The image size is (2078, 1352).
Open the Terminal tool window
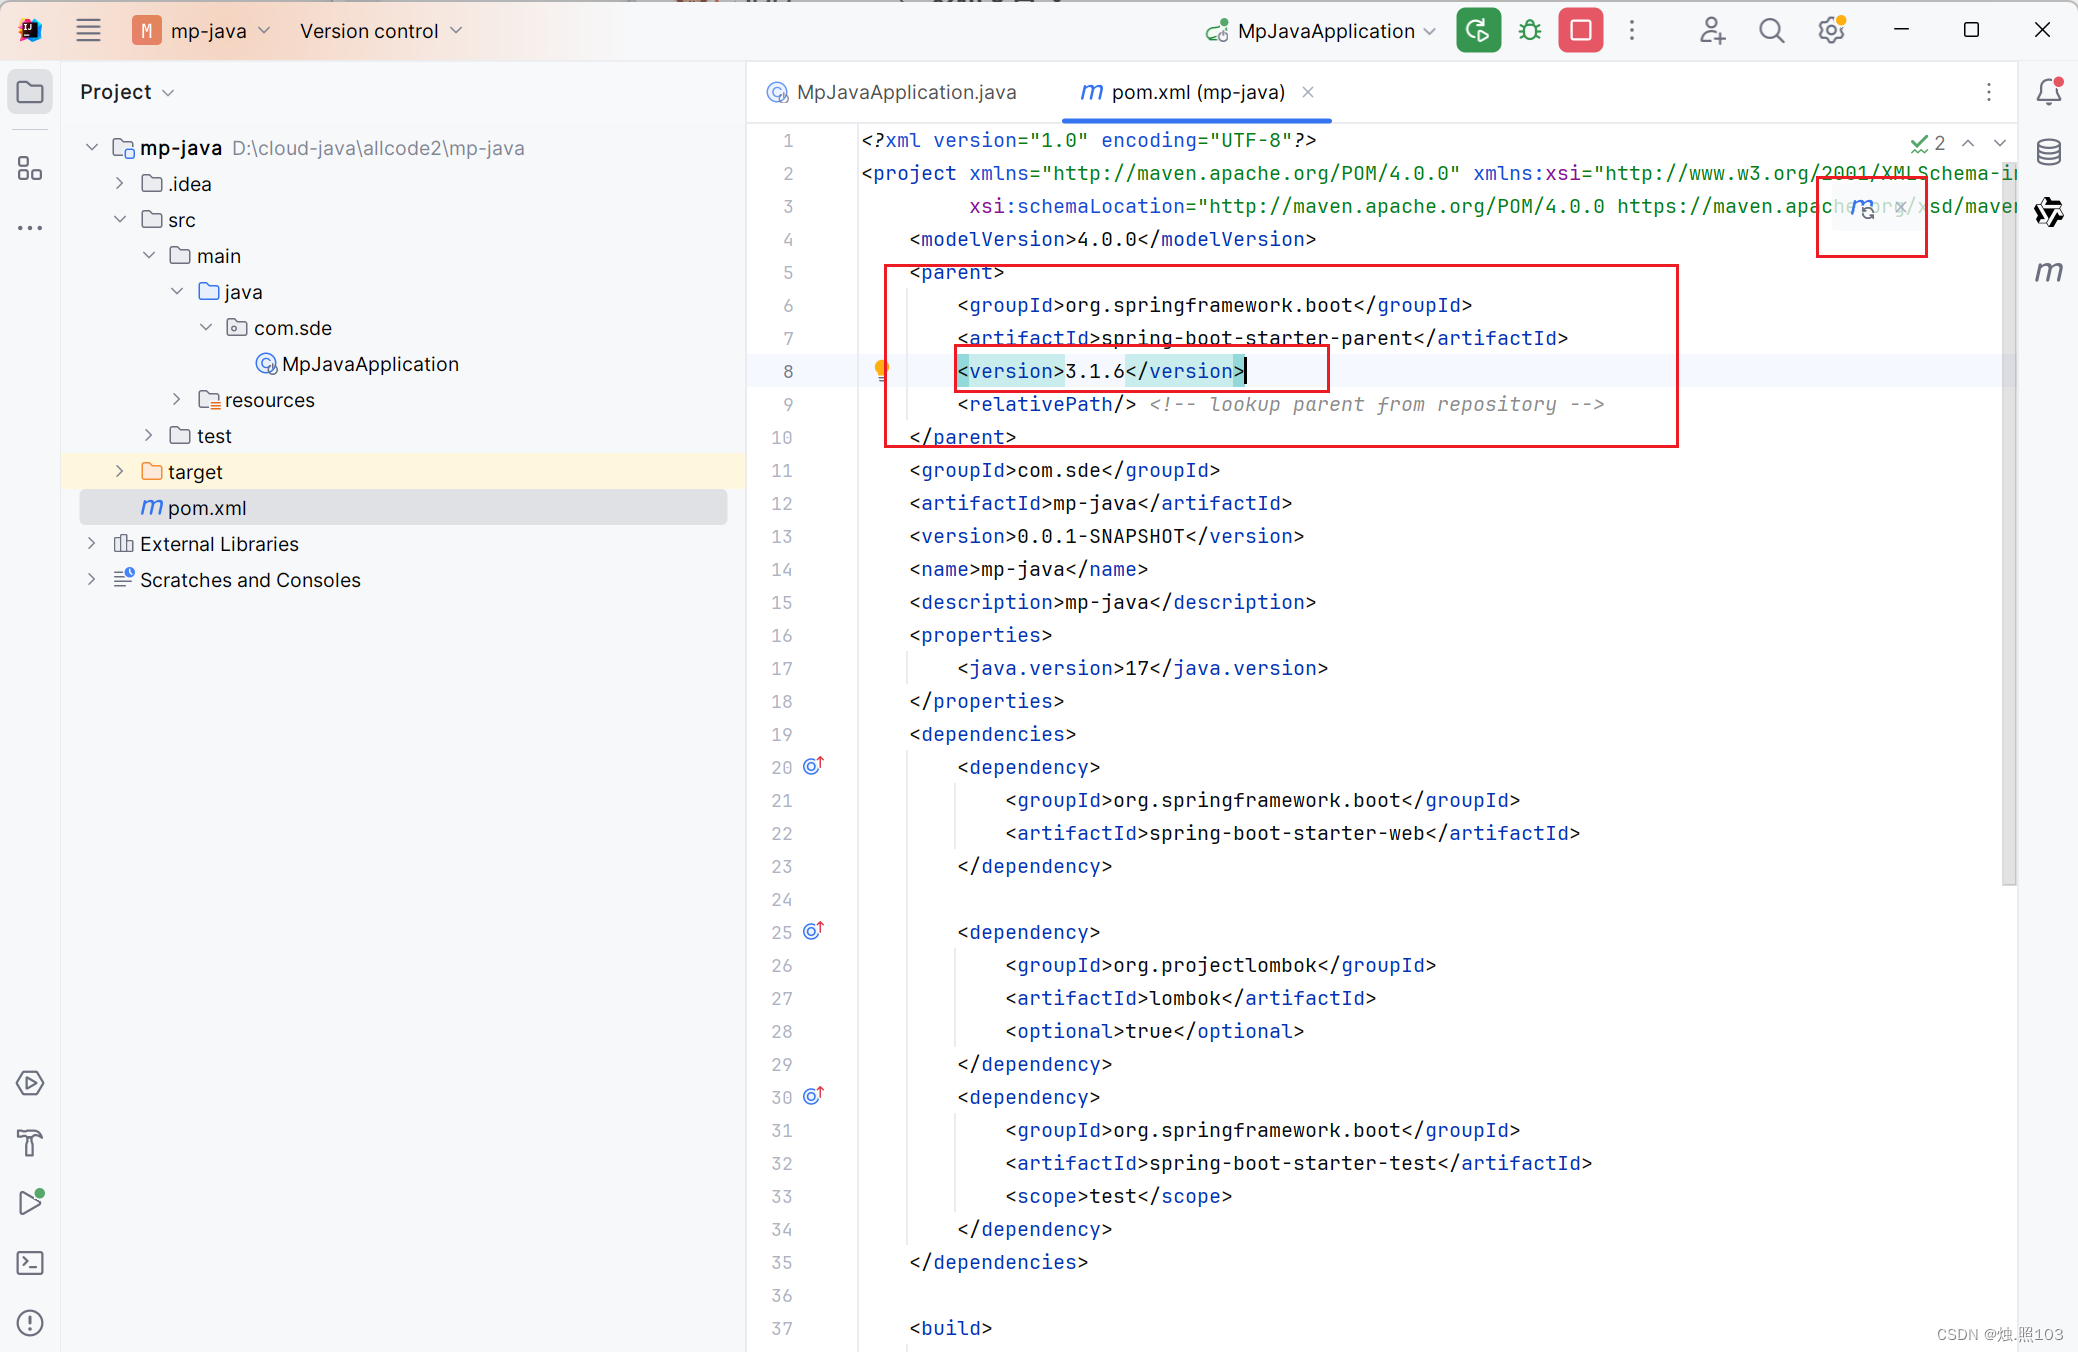pos(30,1263)
